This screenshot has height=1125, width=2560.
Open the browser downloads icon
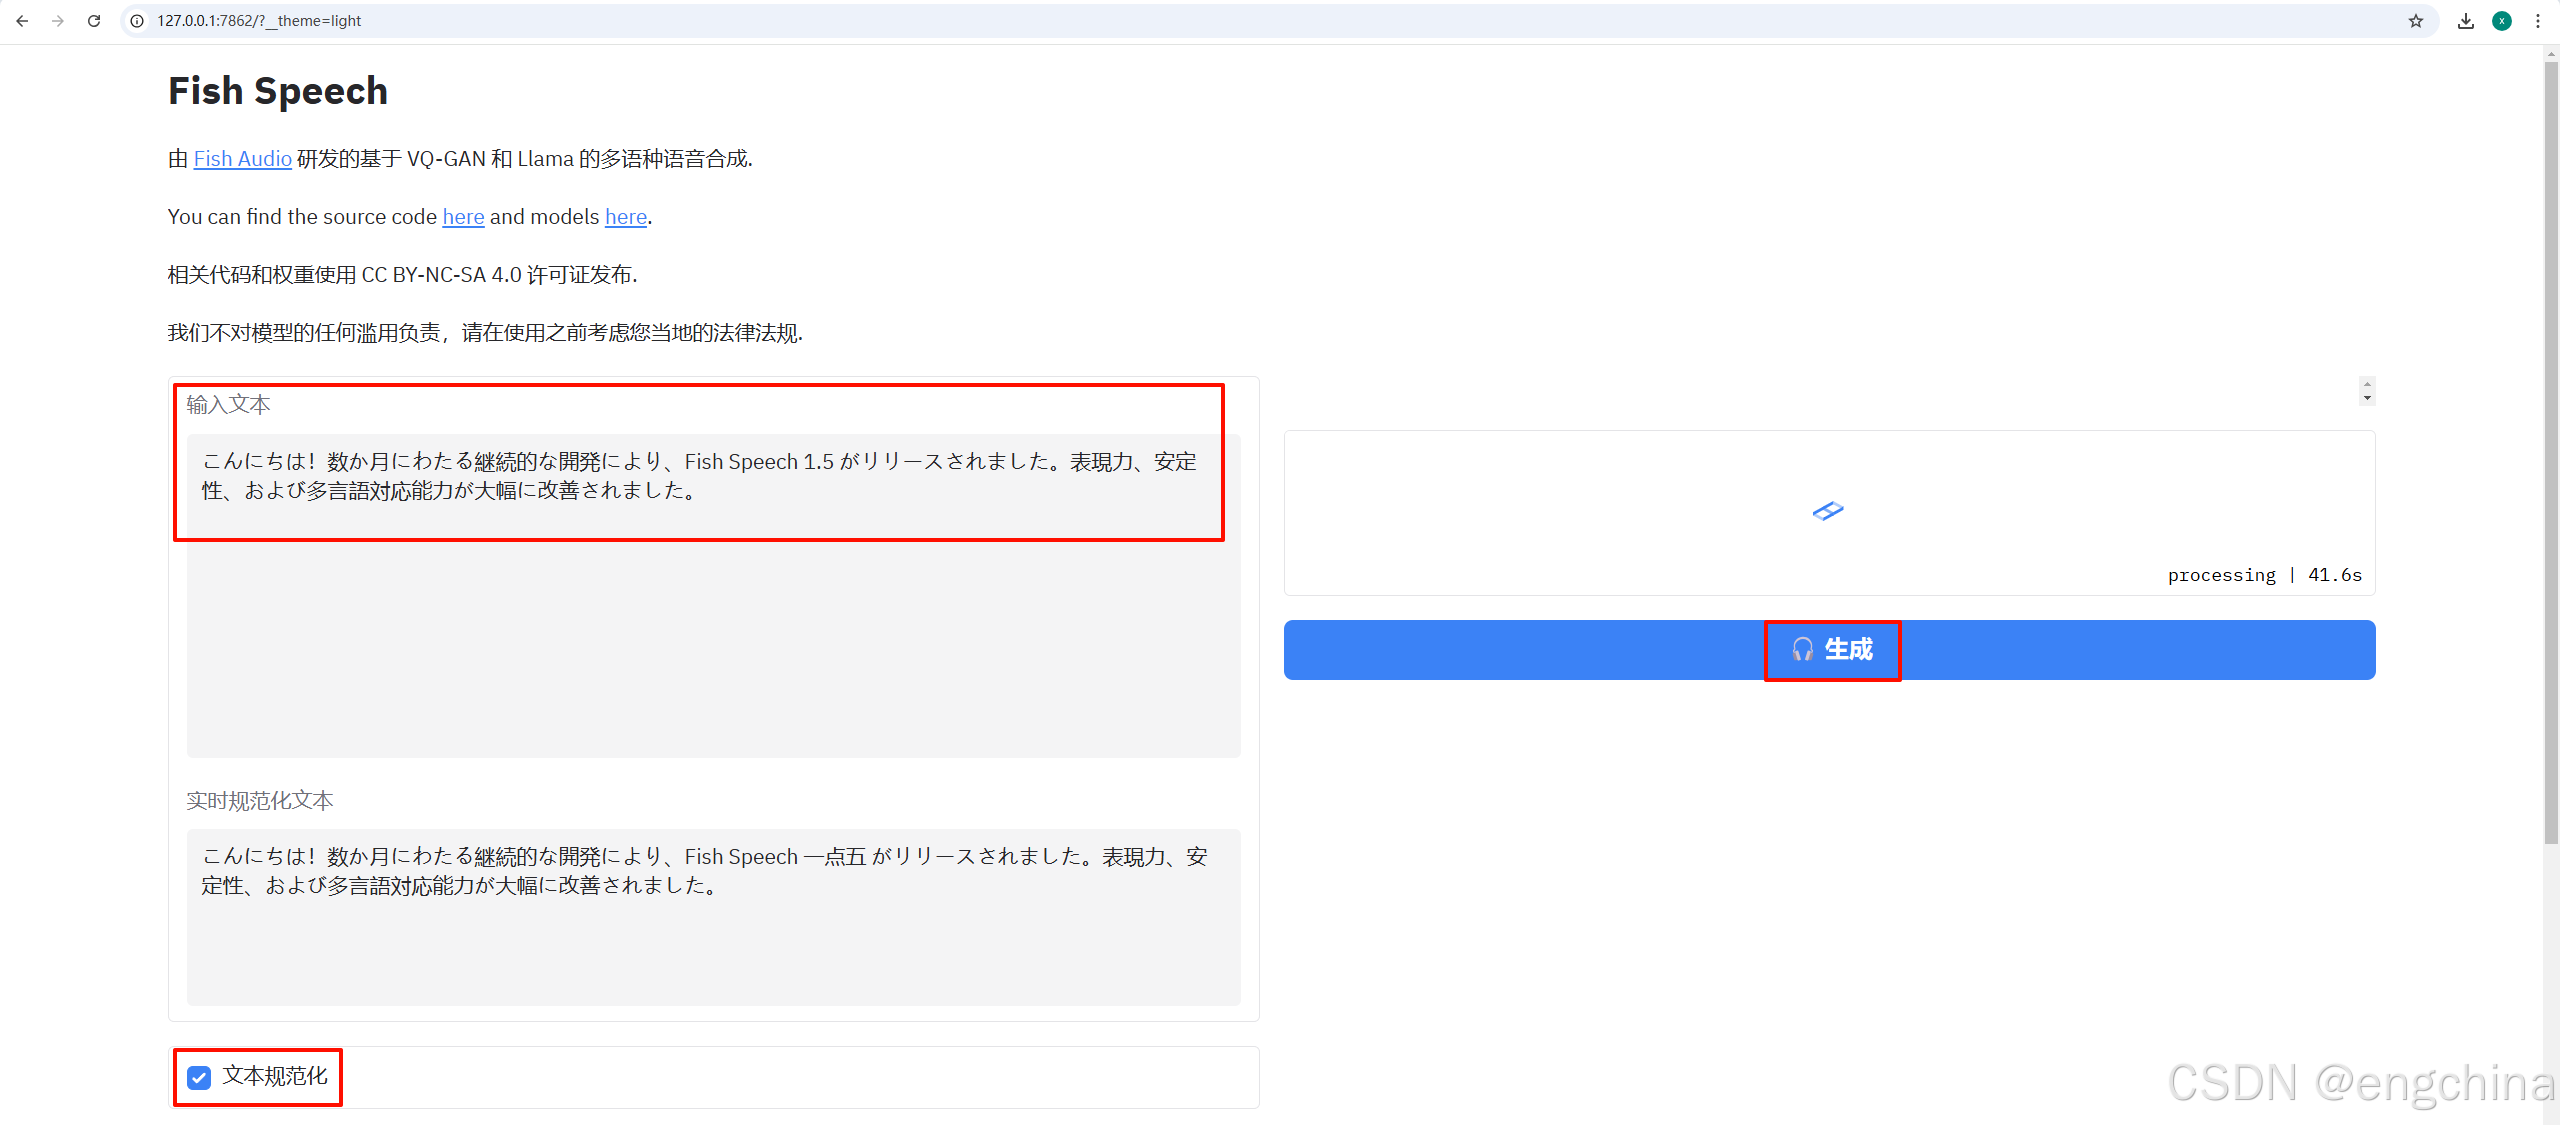[x=2466, y=21]
